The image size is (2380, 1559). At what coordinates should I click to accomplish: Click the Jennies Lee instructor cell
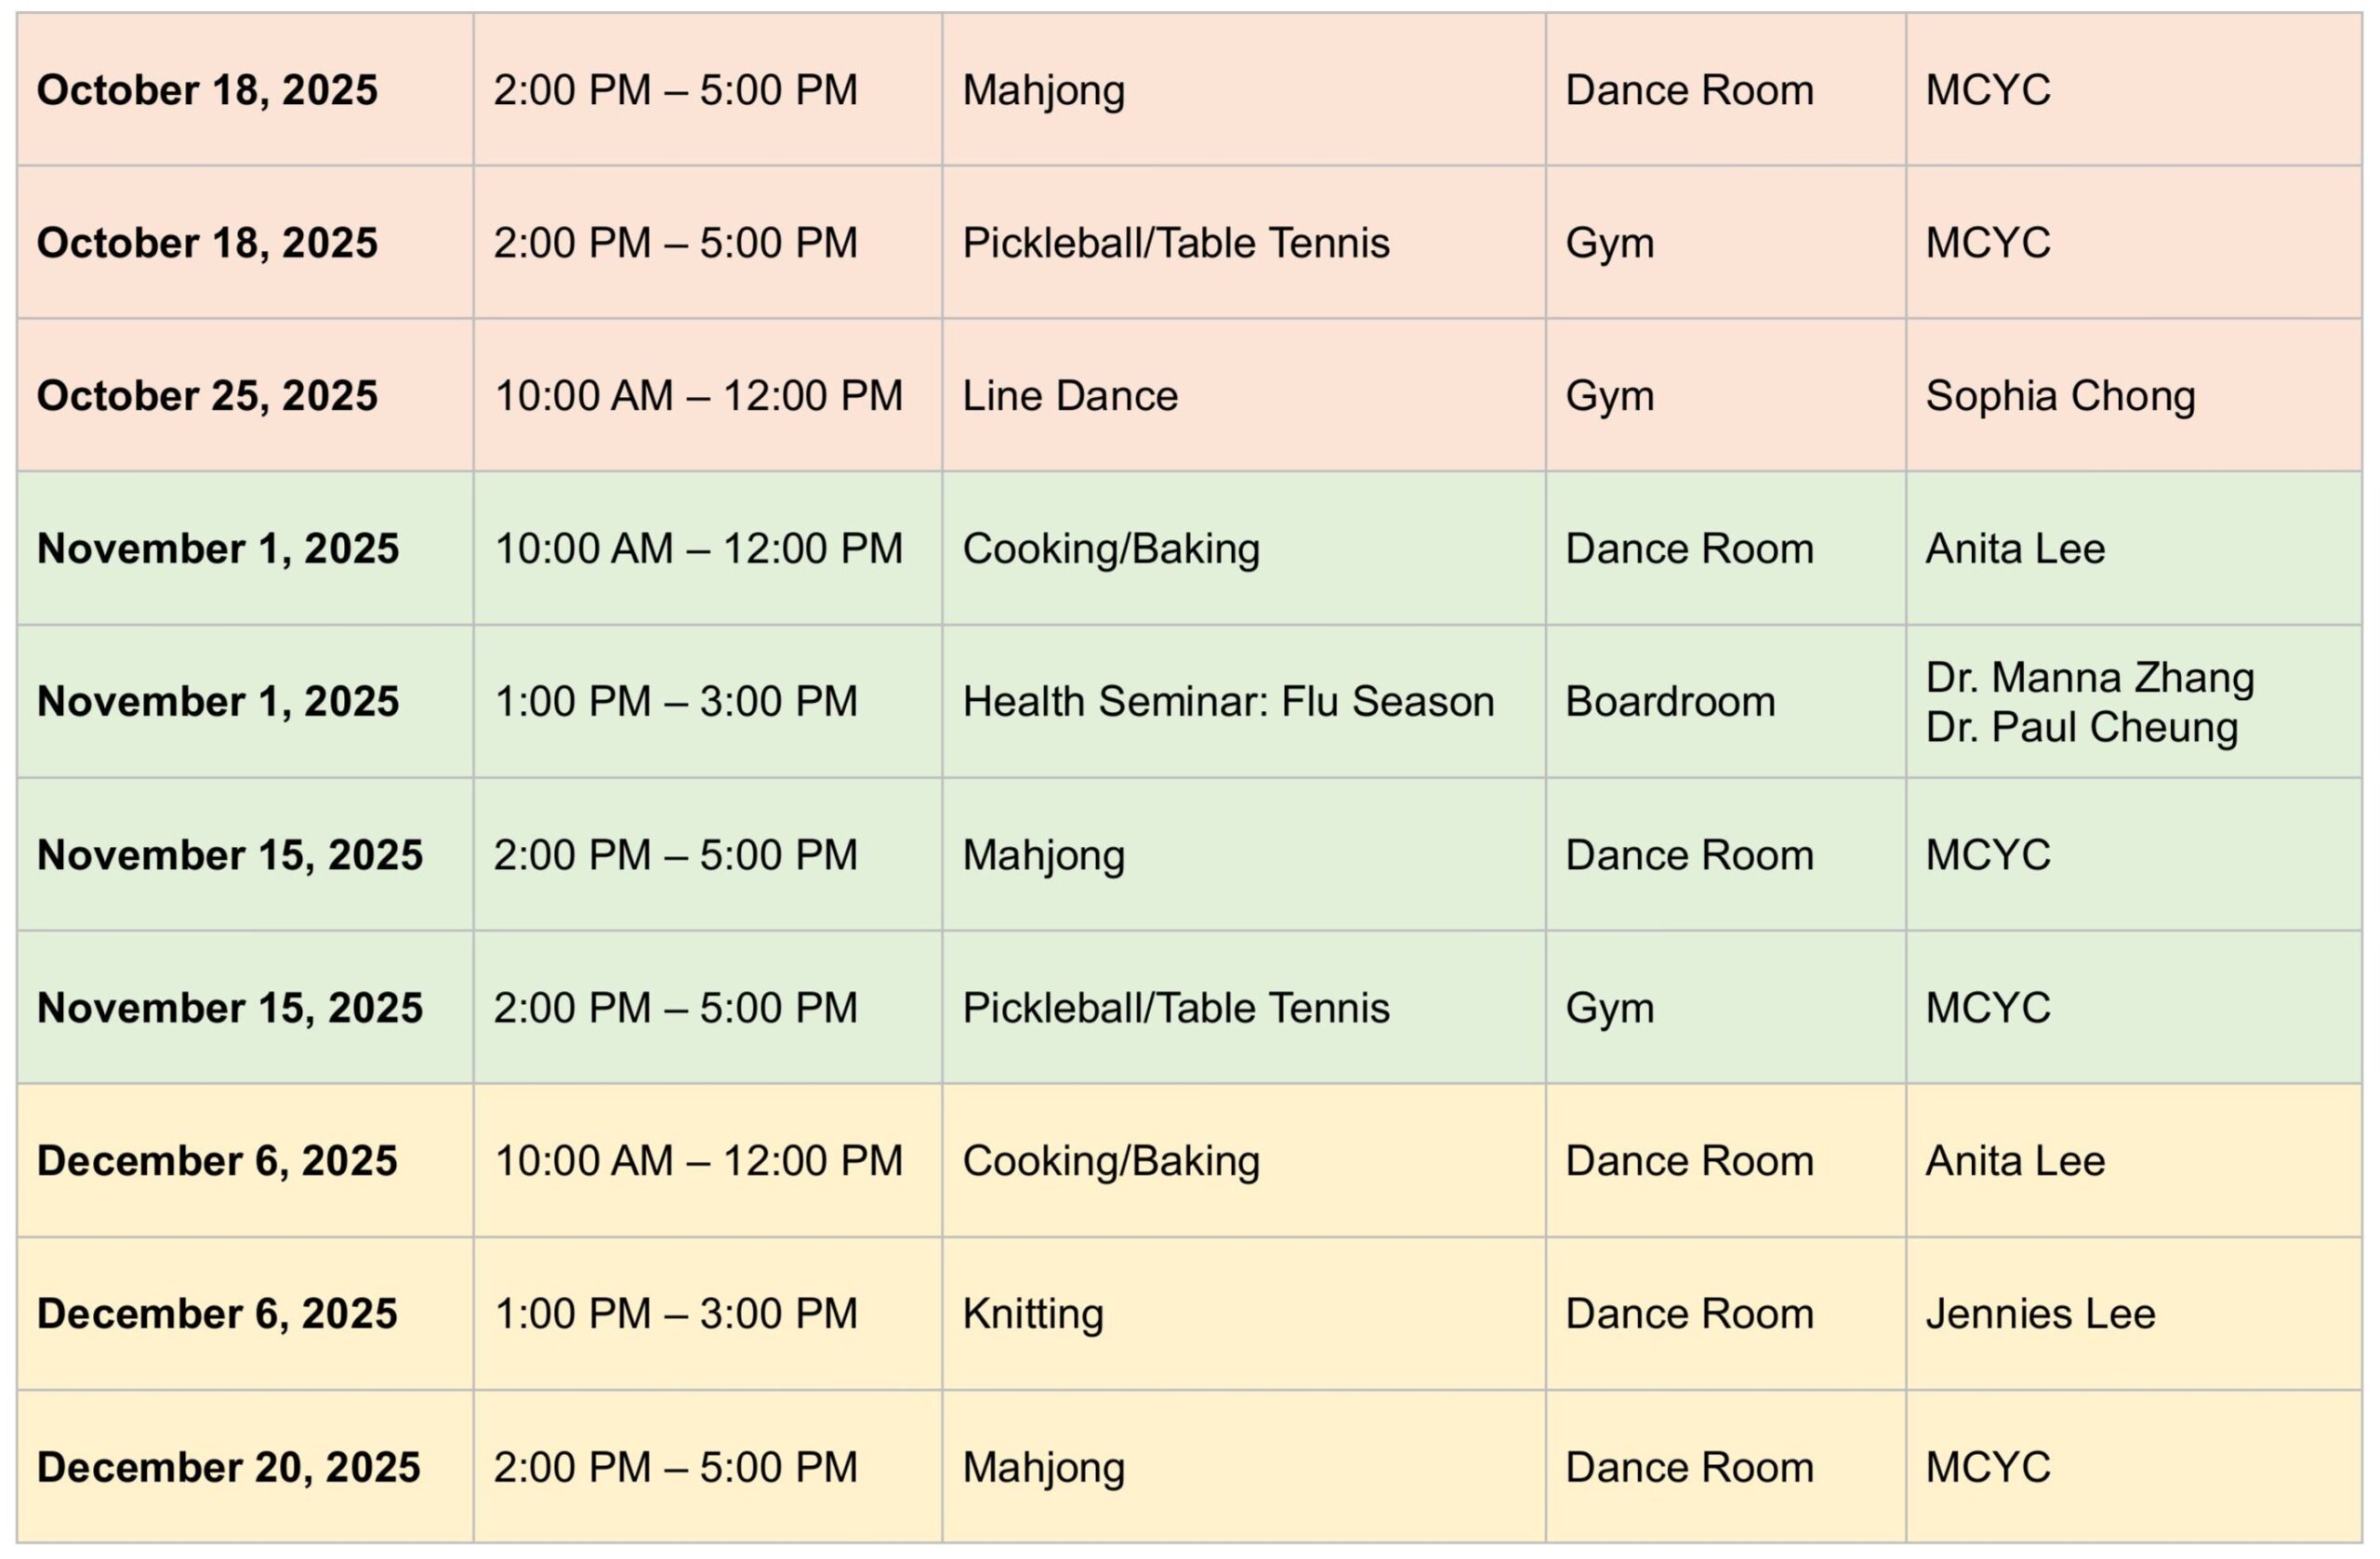[x=2040, y=1314]
